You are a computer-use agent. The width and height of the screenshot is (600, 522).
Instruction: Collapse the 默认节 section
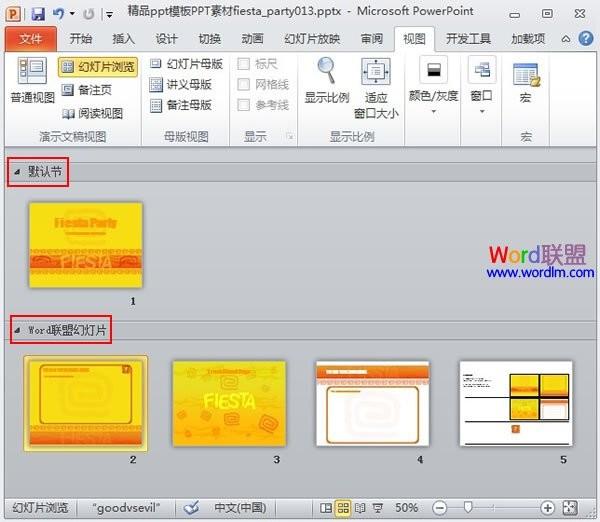17,172
